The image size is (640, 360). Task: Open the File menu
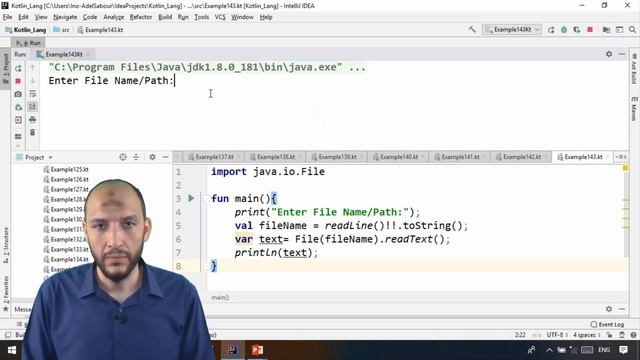pos(7,17)
